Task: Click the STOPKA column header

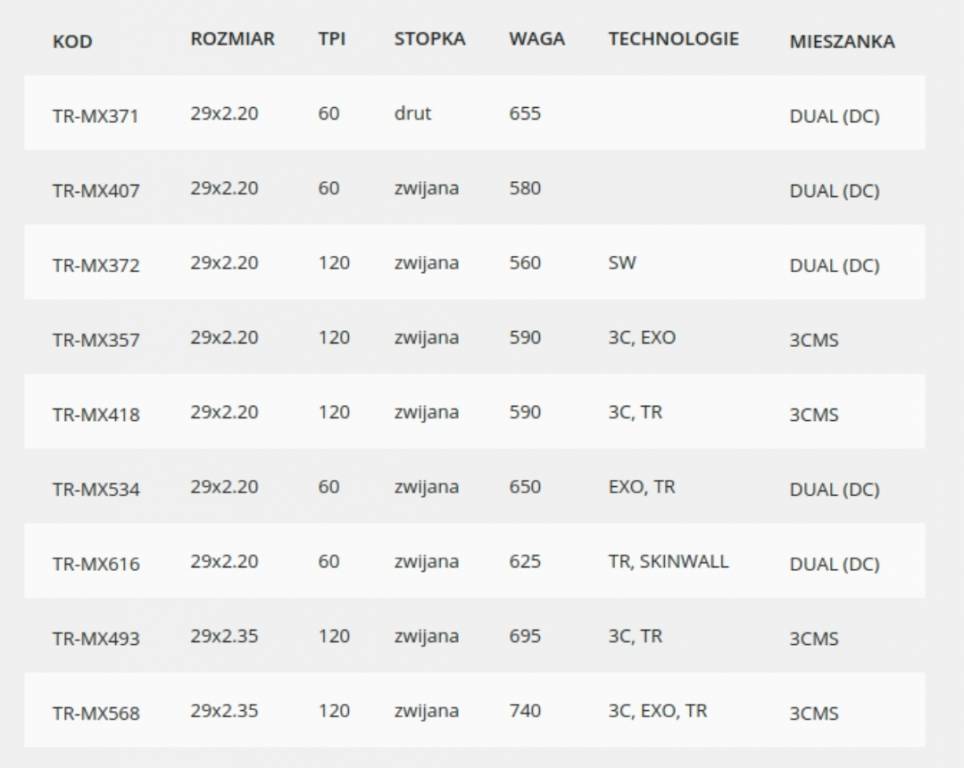Action: [430, 39]
